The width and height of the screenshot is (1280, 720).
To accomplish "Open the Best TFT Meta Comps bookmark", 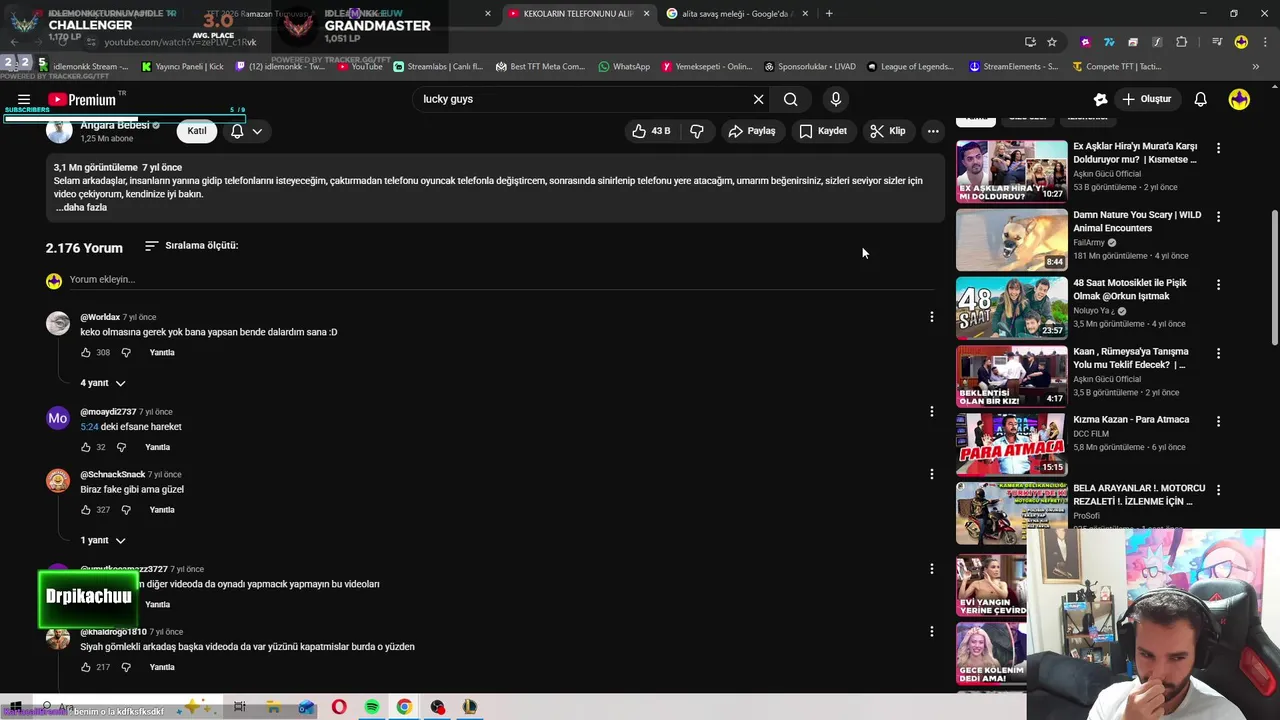I will click(x=541, y=67).
